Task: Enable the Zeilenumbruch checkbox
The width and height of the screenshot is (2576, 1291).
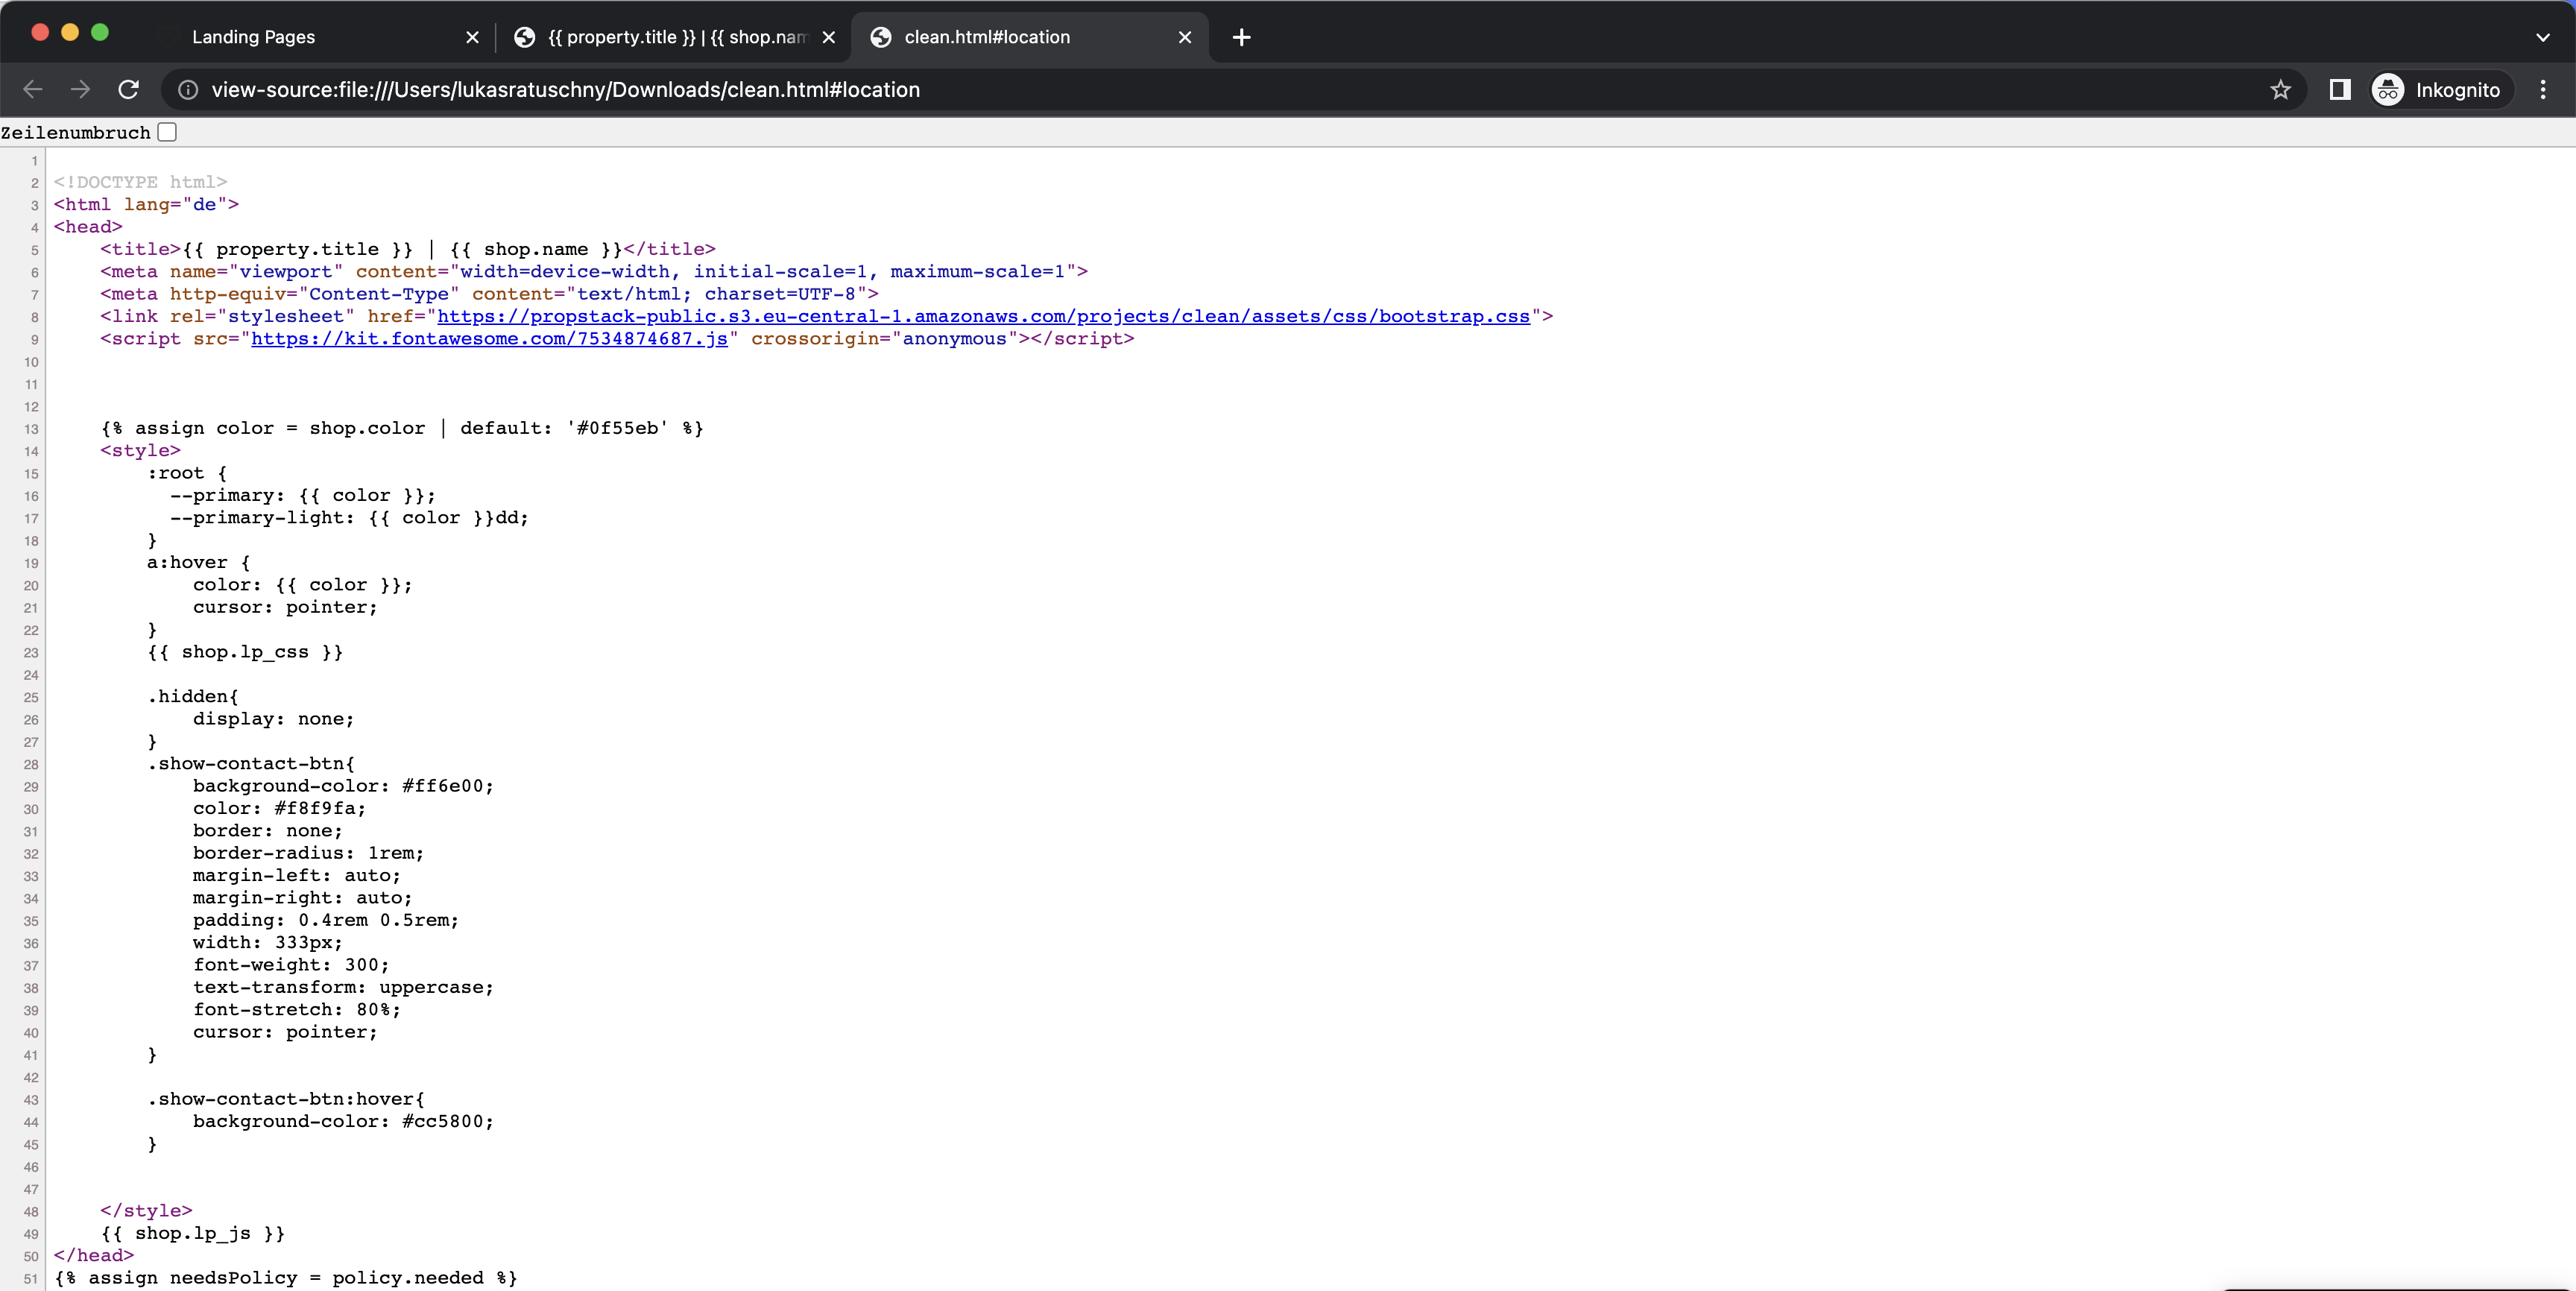Action: 168,132
